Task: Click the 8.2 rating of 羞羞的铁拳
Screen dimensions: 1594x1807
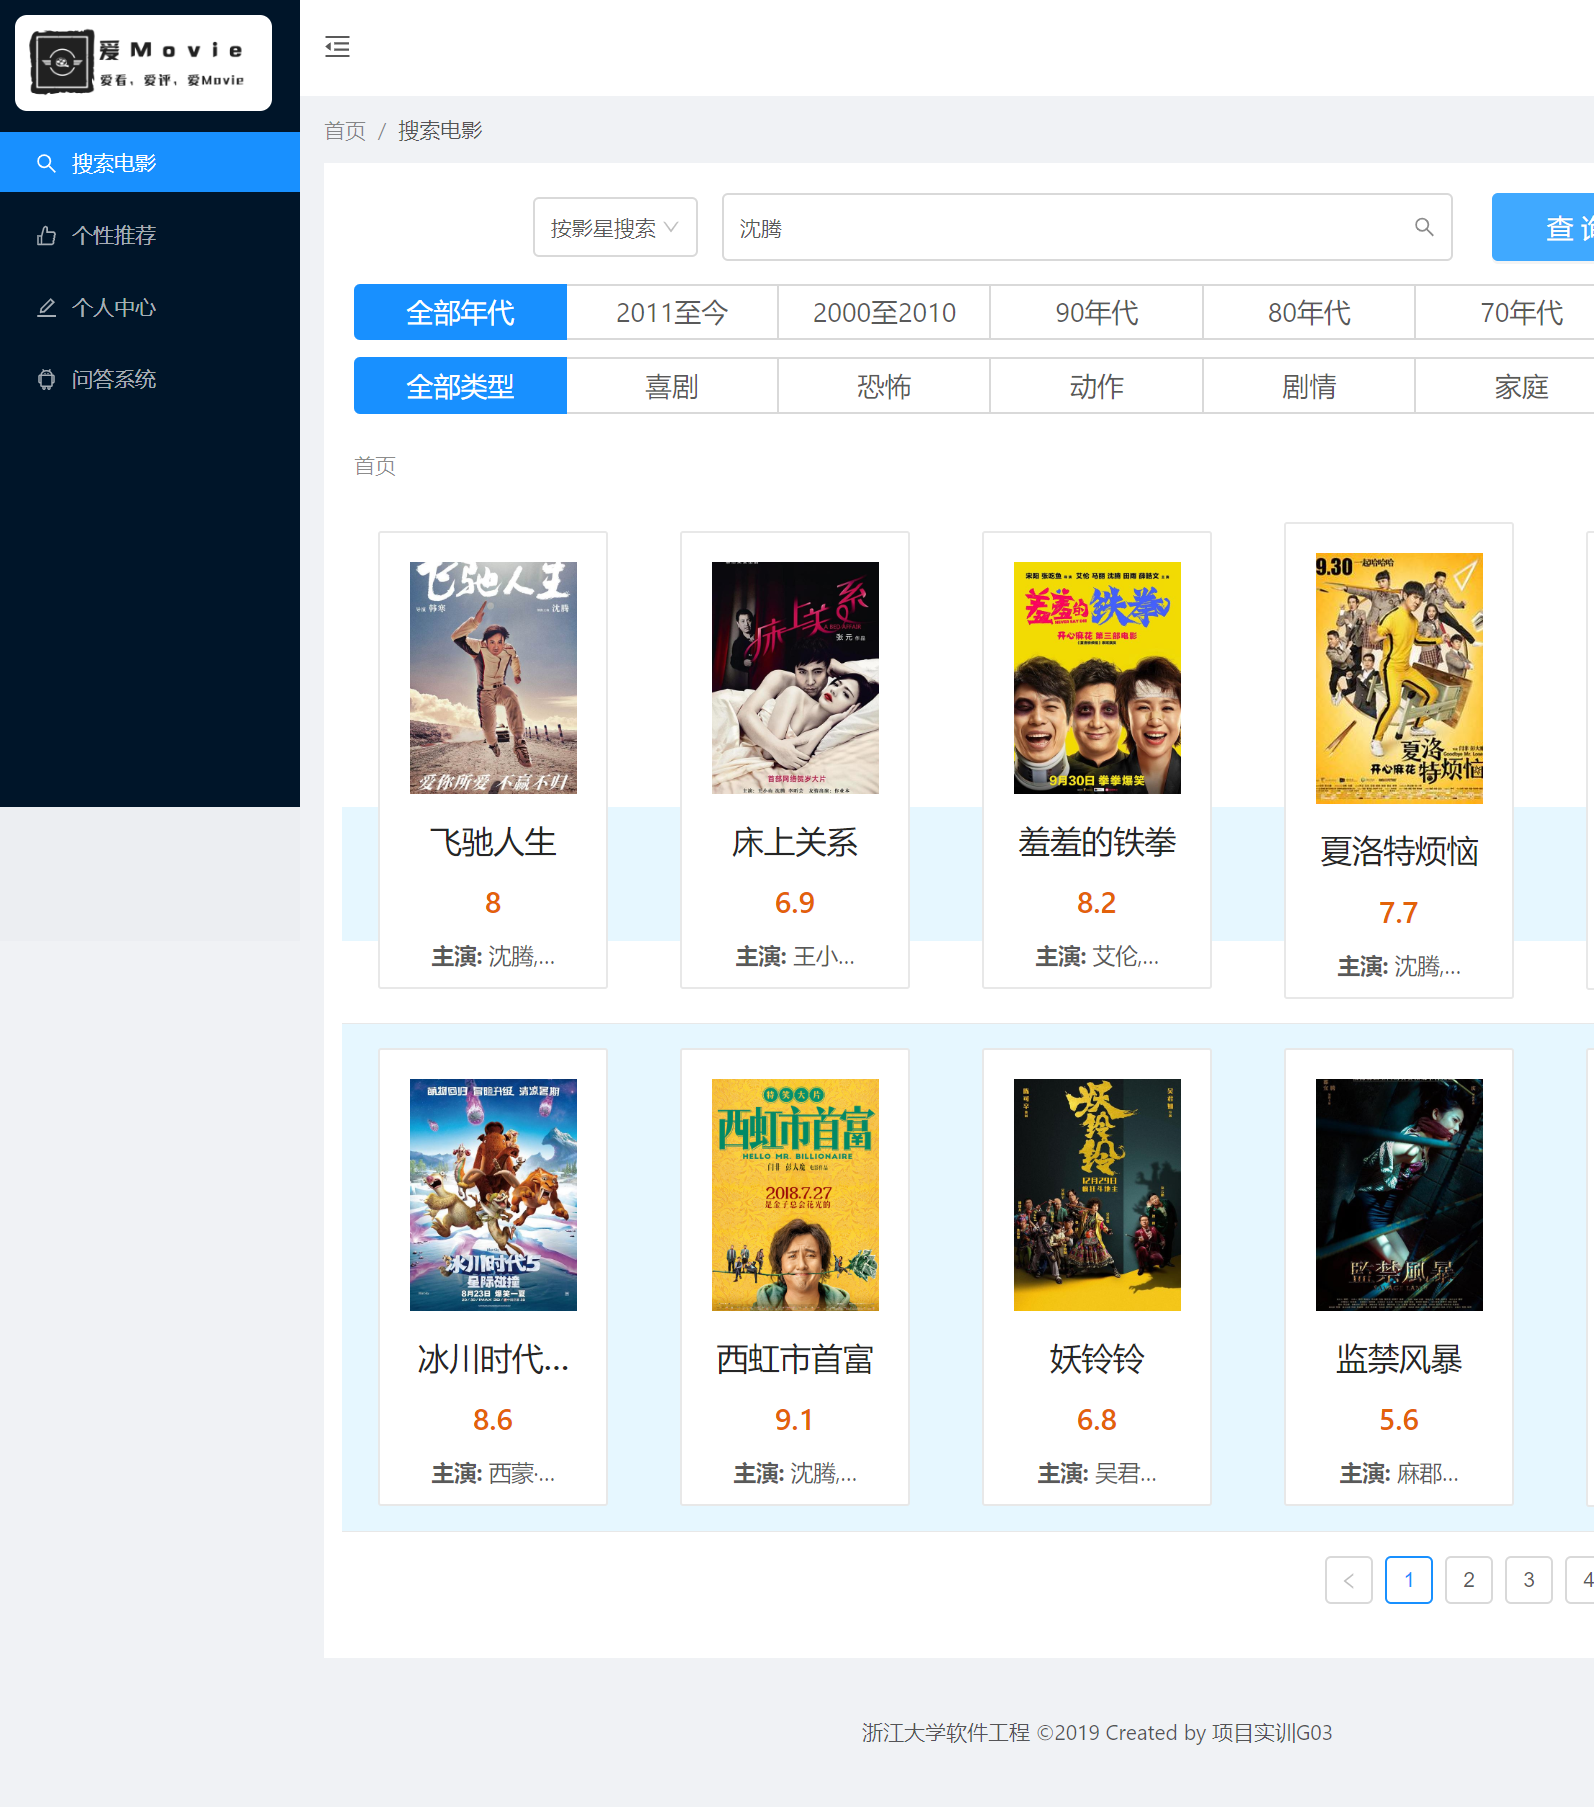Action: (1096, 903)
